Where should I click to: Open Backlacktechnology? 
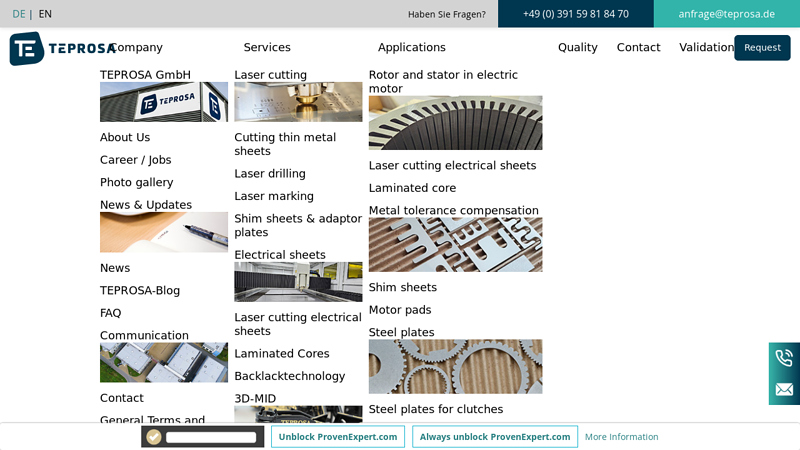pyautogui.click(x=290, y=376)
